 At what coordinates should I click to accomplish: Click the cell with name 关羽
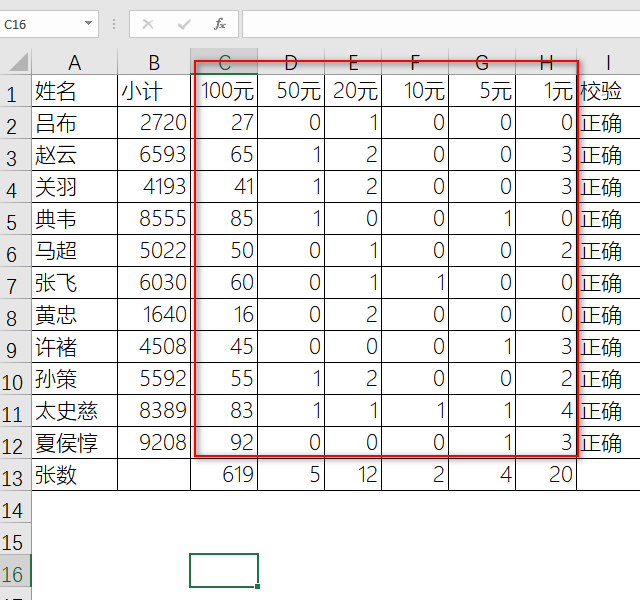tap(74, 187)
